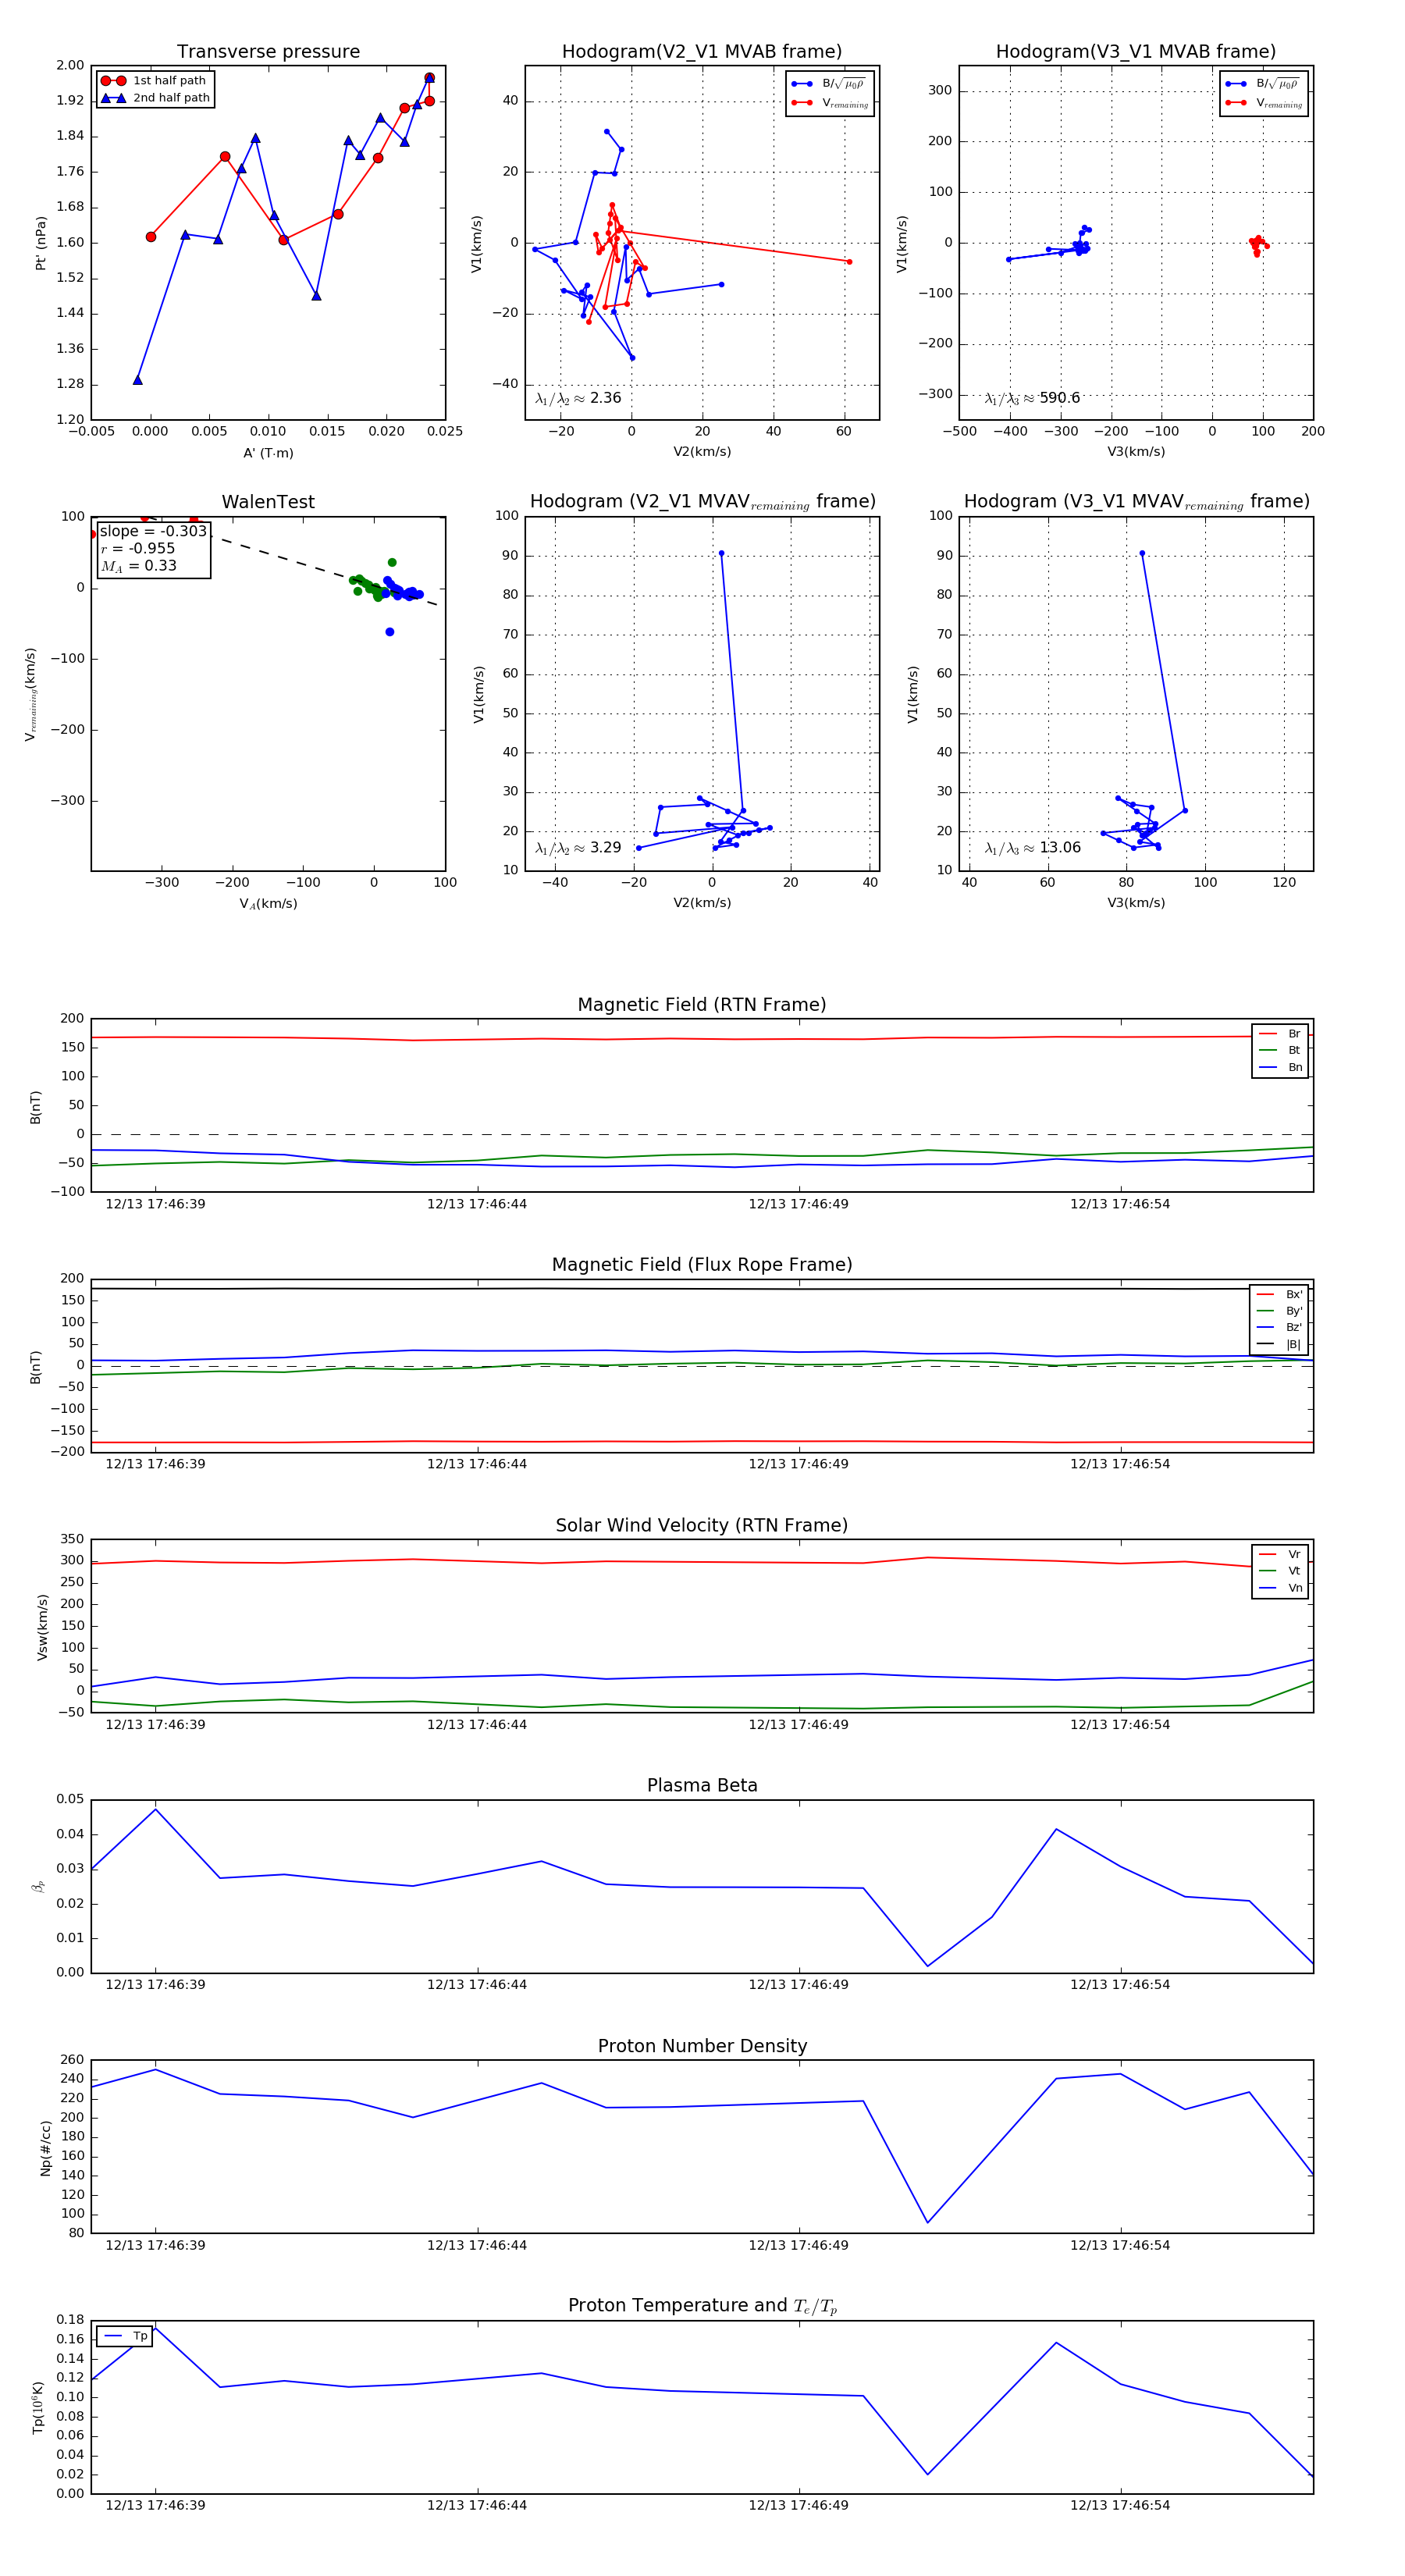Click B/√μ0ρ legend entry in V3_V1 MVAB hodogram
1405x2576 pixels.
1264,84
